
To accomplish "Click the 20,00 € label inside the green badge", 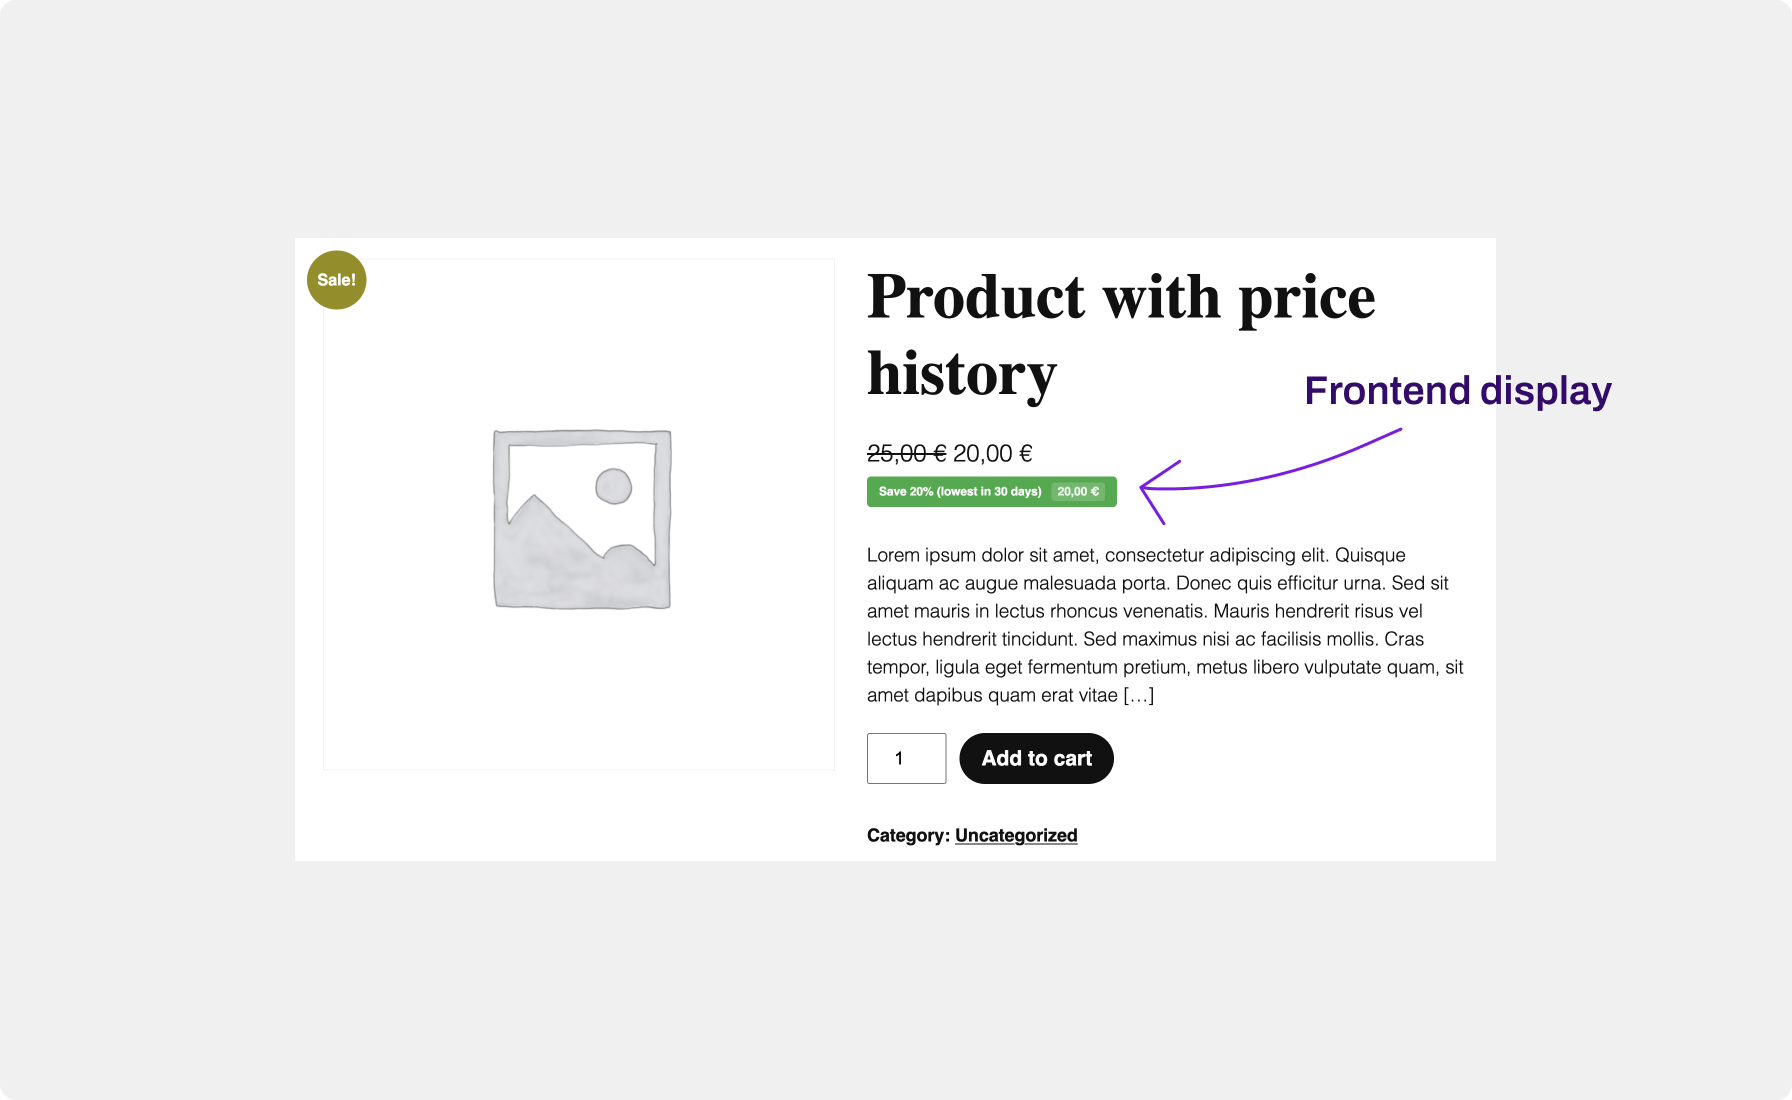I will (x=1078, y=491).
